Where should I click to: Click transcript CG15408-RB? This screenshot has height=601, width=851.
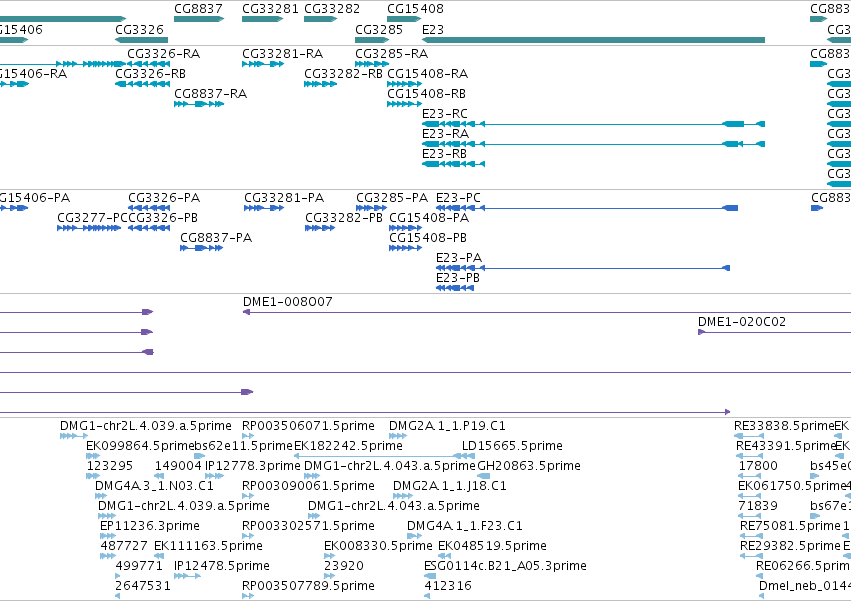pyautogui.click(x=404, y=104)
